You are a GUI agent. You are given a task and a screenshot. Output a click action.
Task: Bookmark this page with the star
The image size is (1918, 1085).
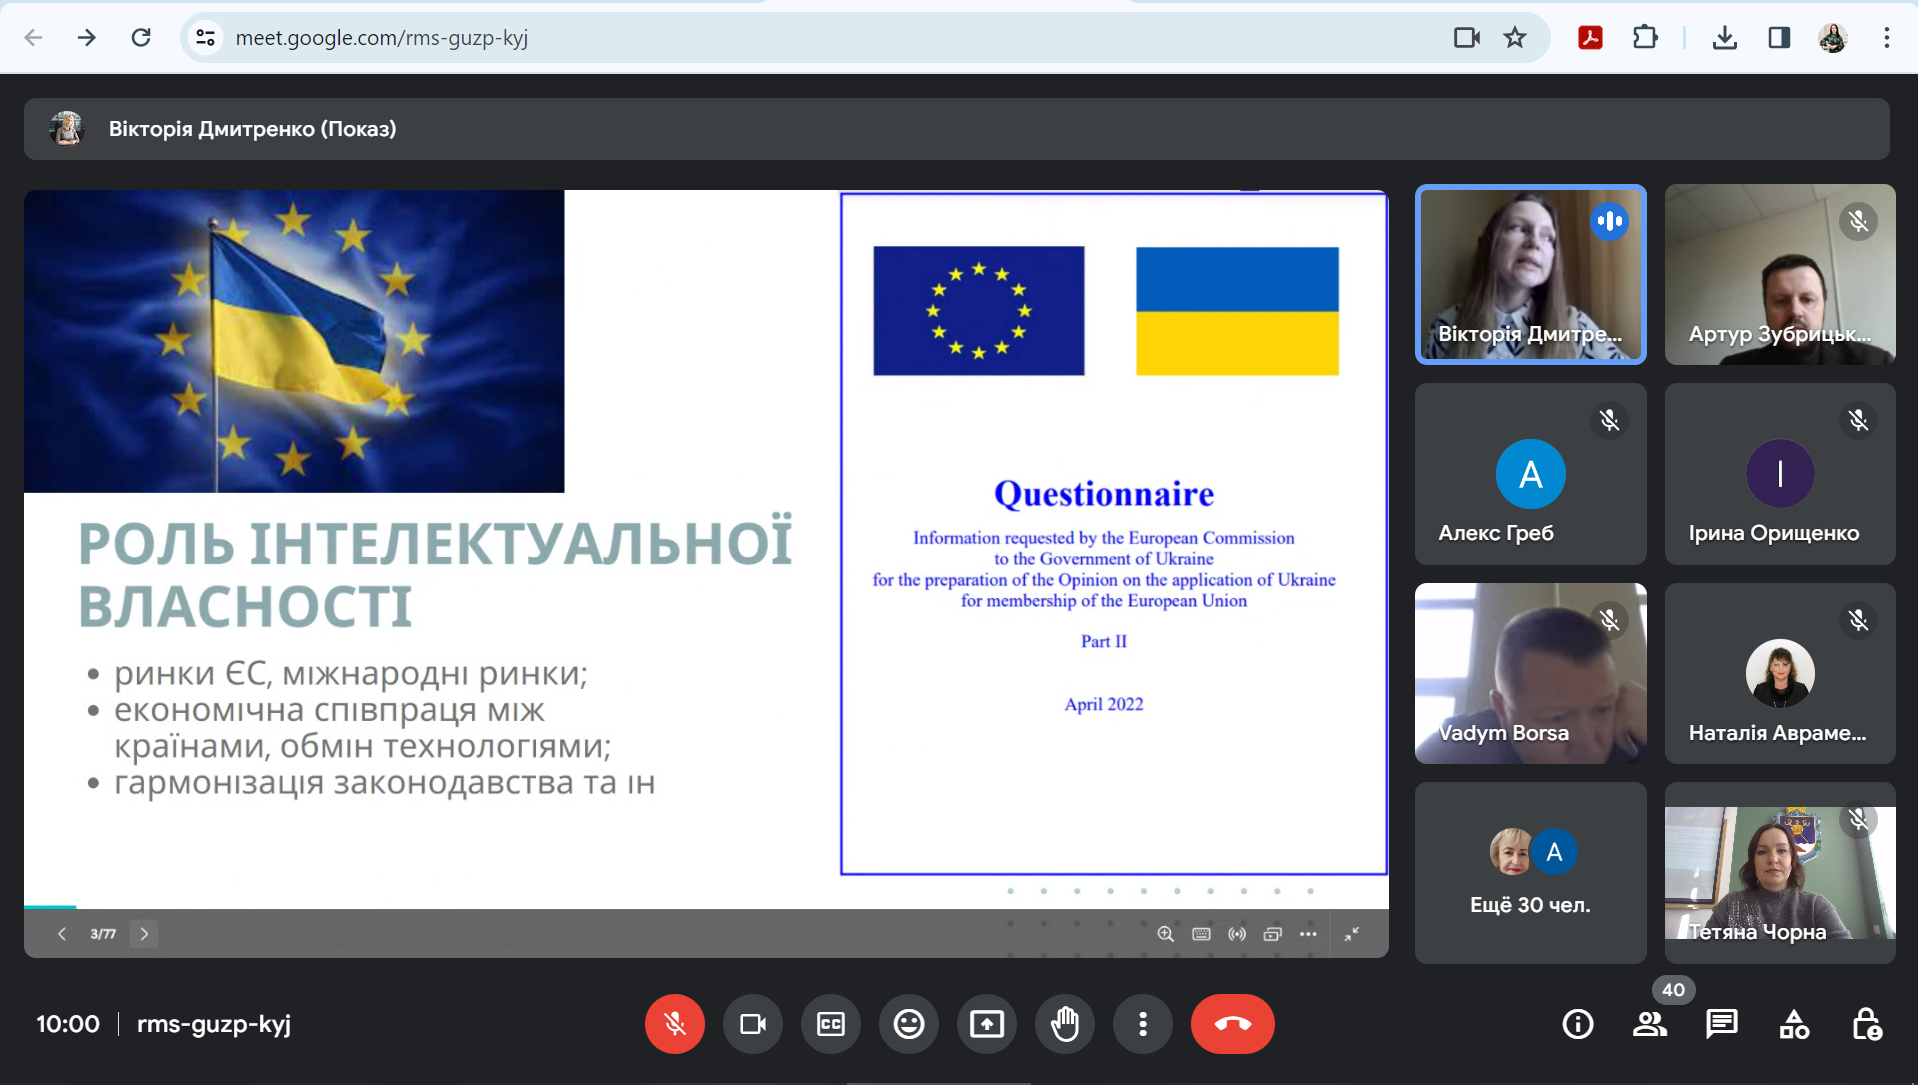pos(1515,38)
